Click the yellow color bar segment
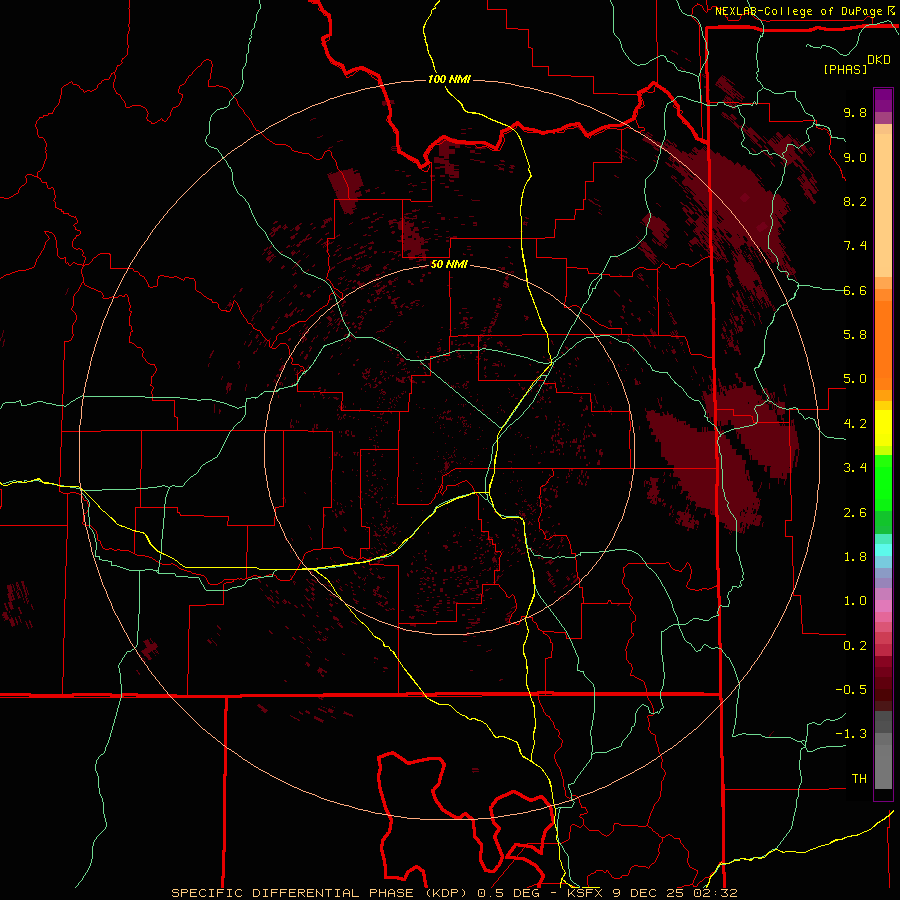Viewport: 900px width, 900px height. tap(883, 428)
